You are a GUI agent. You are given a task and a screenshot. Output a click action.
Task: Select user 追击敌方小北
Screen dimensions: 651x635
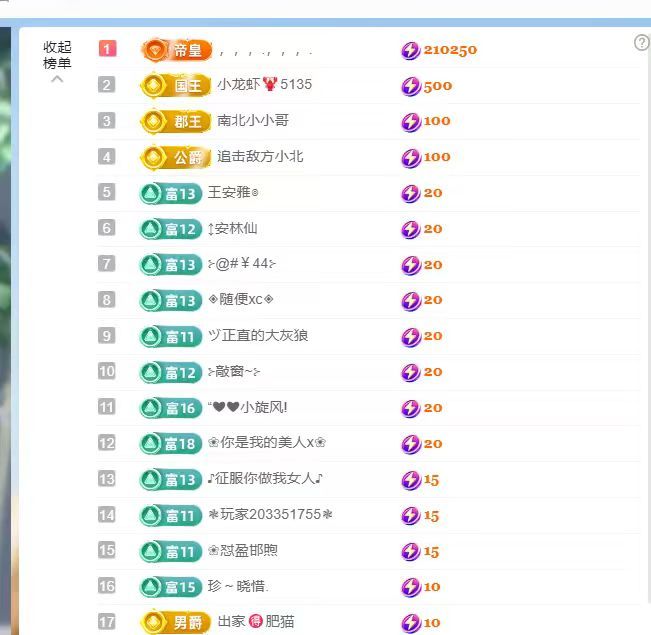(260, 157)
